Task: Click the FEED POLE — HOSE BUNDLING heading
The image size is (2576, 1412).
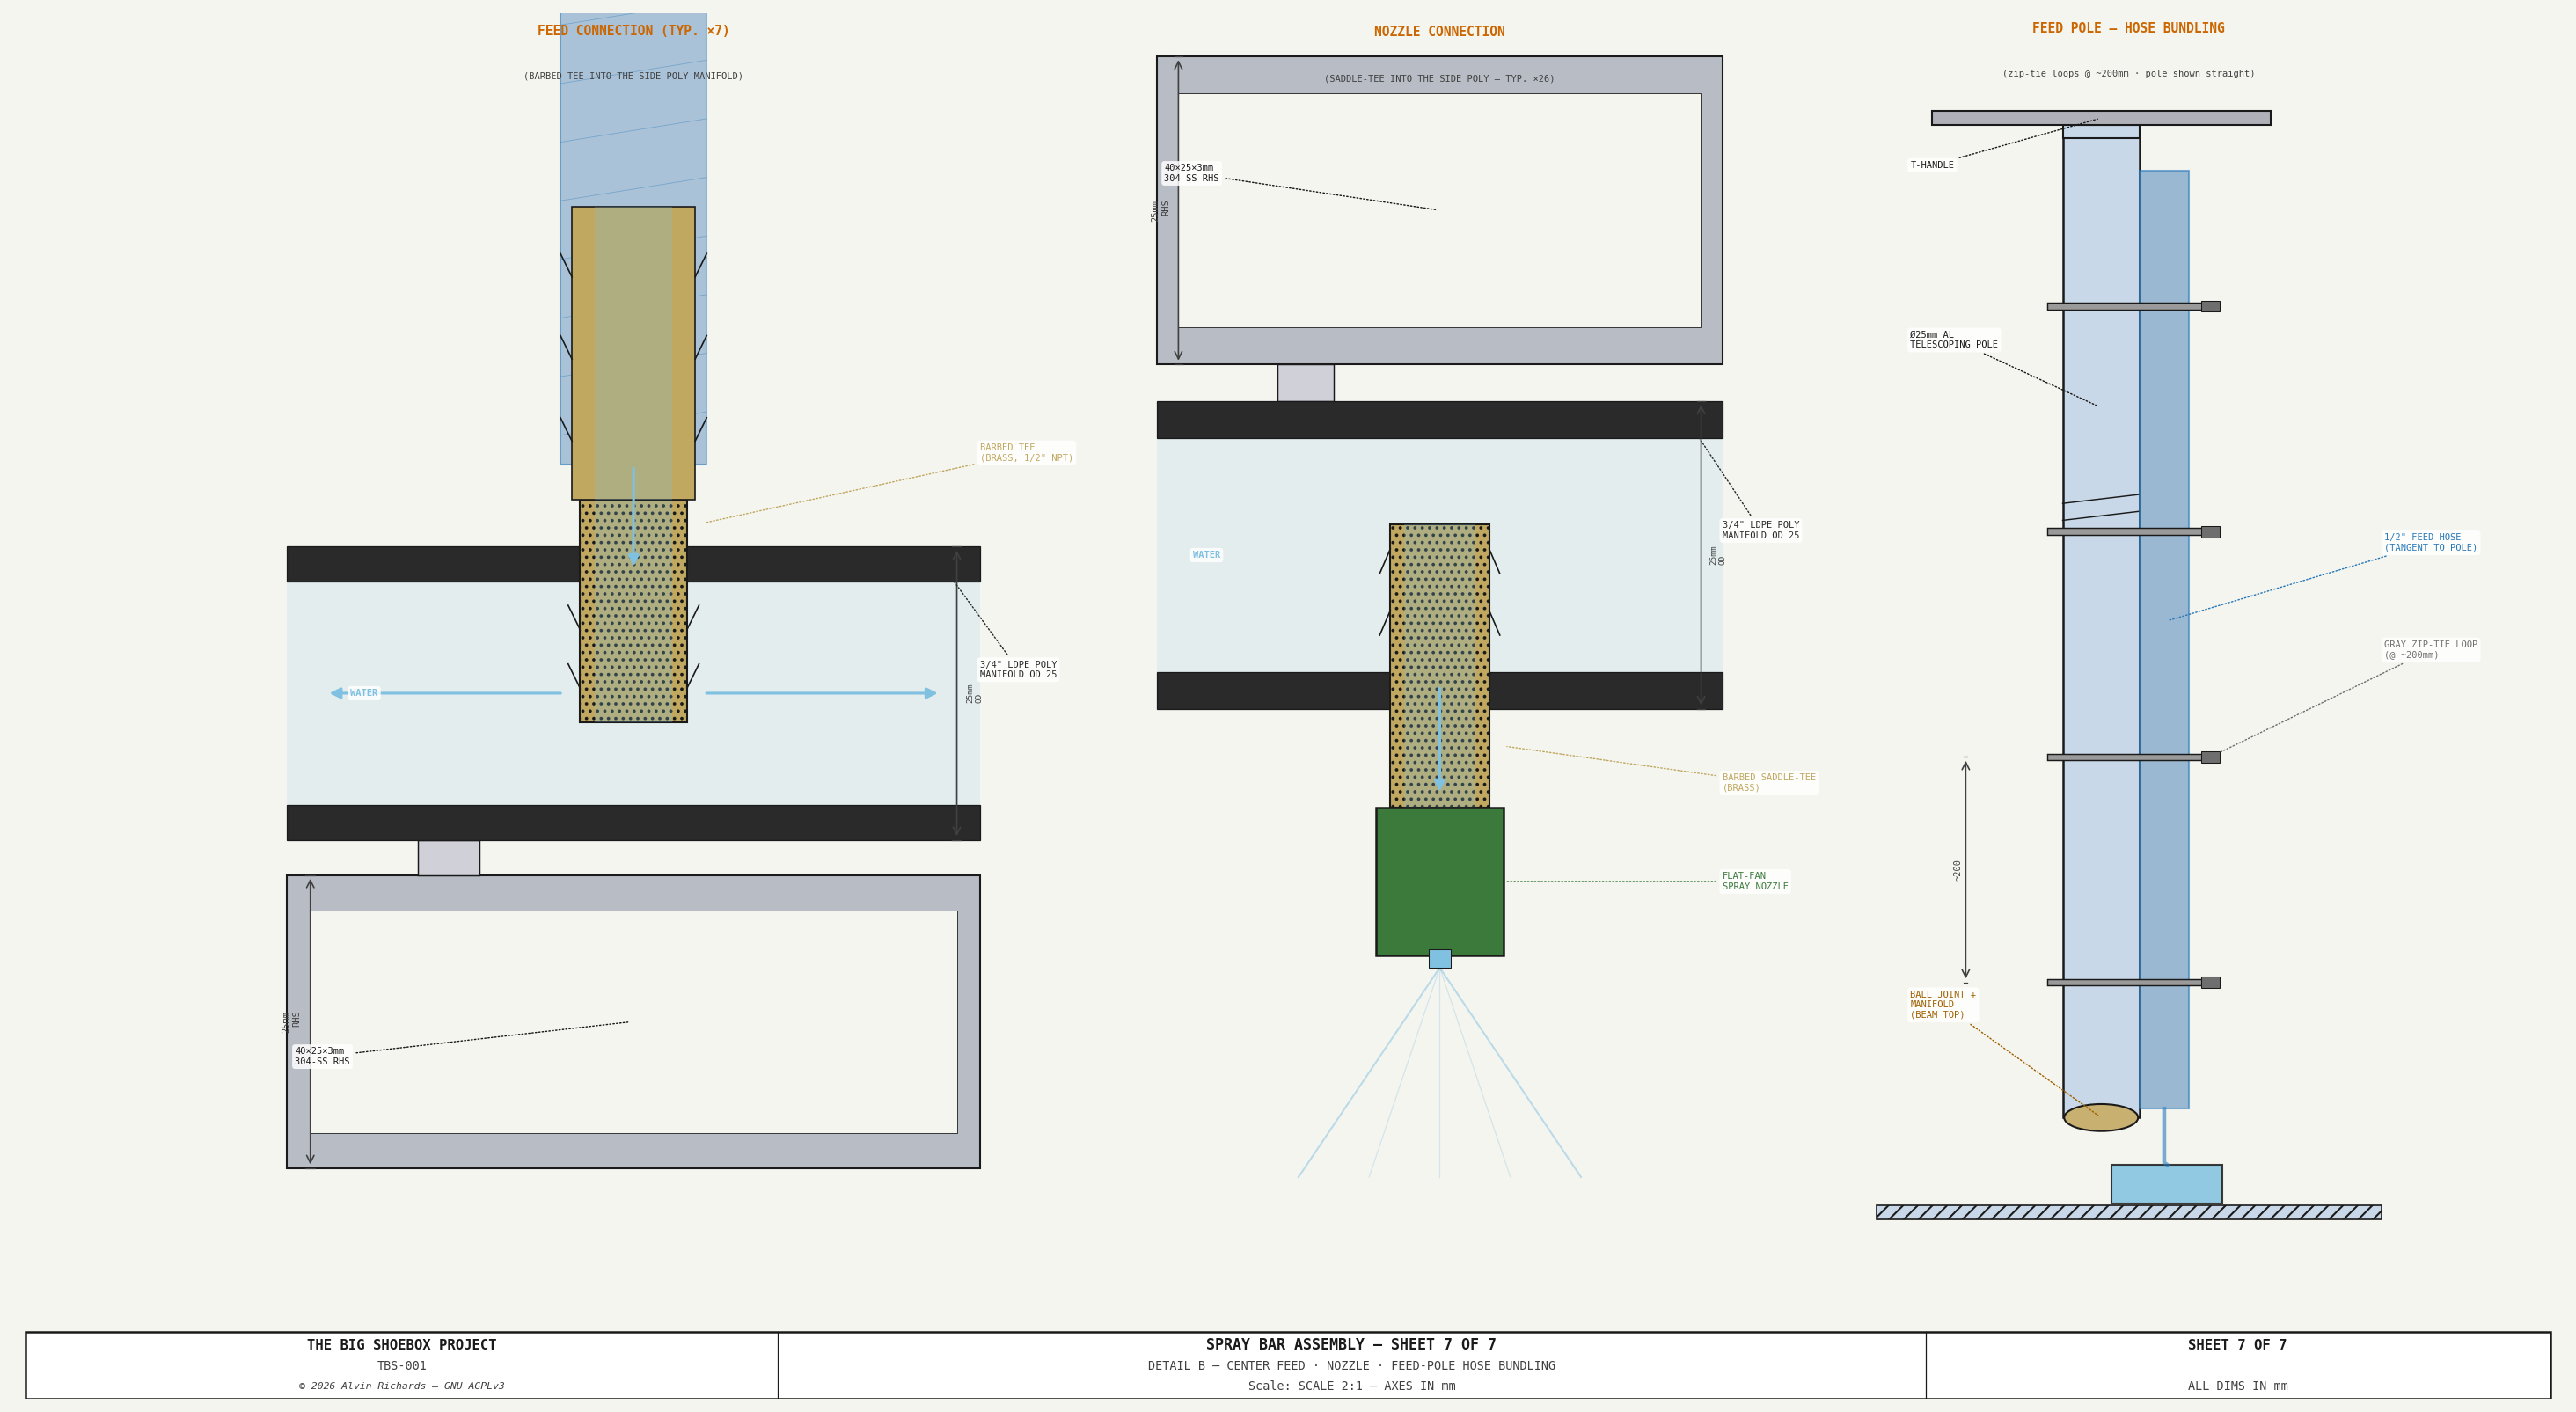Action: tap(2128, 28)
